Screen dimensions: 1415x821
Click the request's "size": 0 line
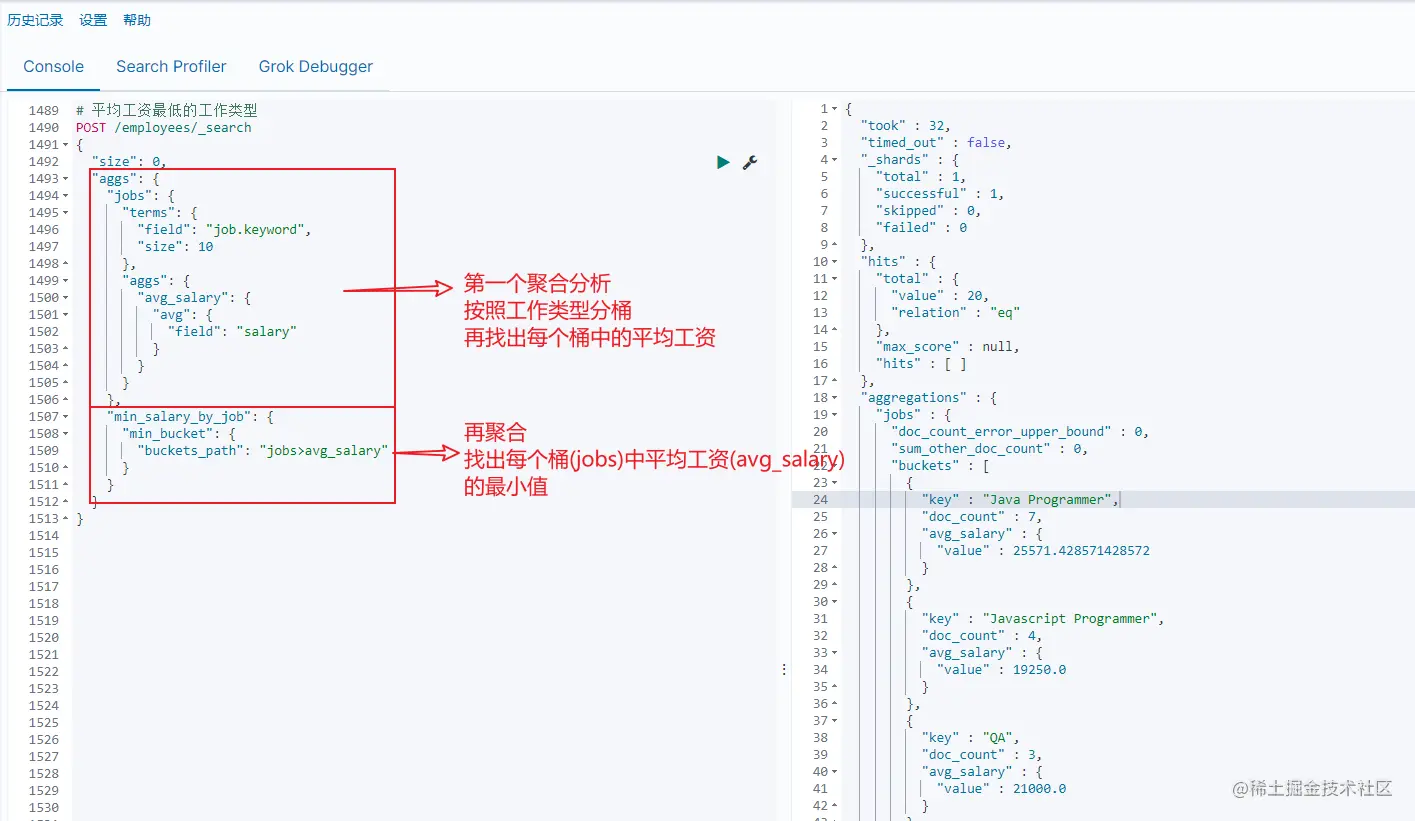coord(129,162)
